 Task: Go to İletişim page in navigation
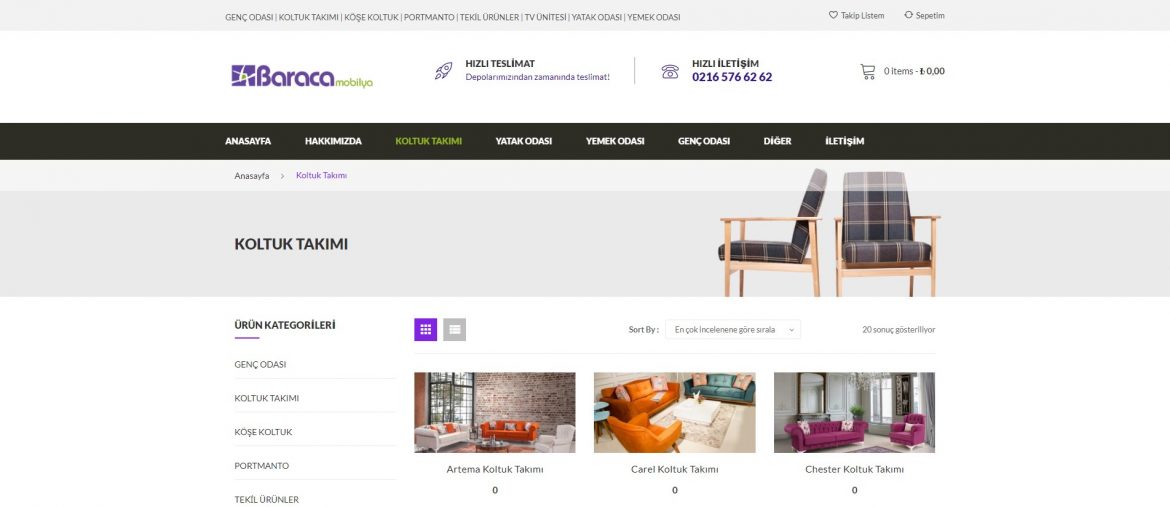(x=845, y=141)
